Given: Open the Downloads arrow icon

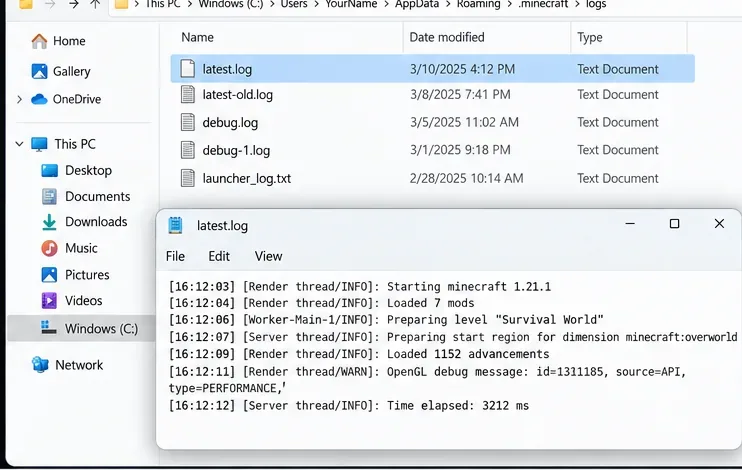Looking at the screenshot, I should (x=49, y=222).
